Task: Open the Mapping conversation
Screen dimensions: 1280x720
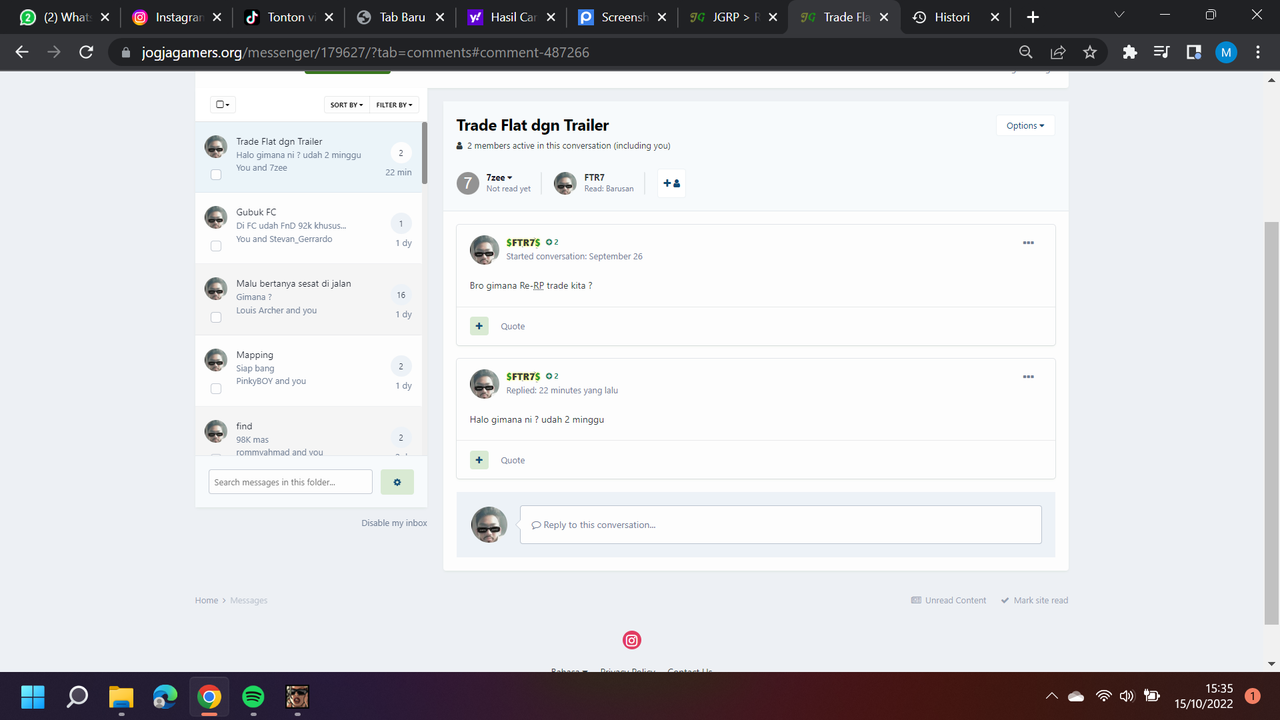Action: click(x=308, y=370)
